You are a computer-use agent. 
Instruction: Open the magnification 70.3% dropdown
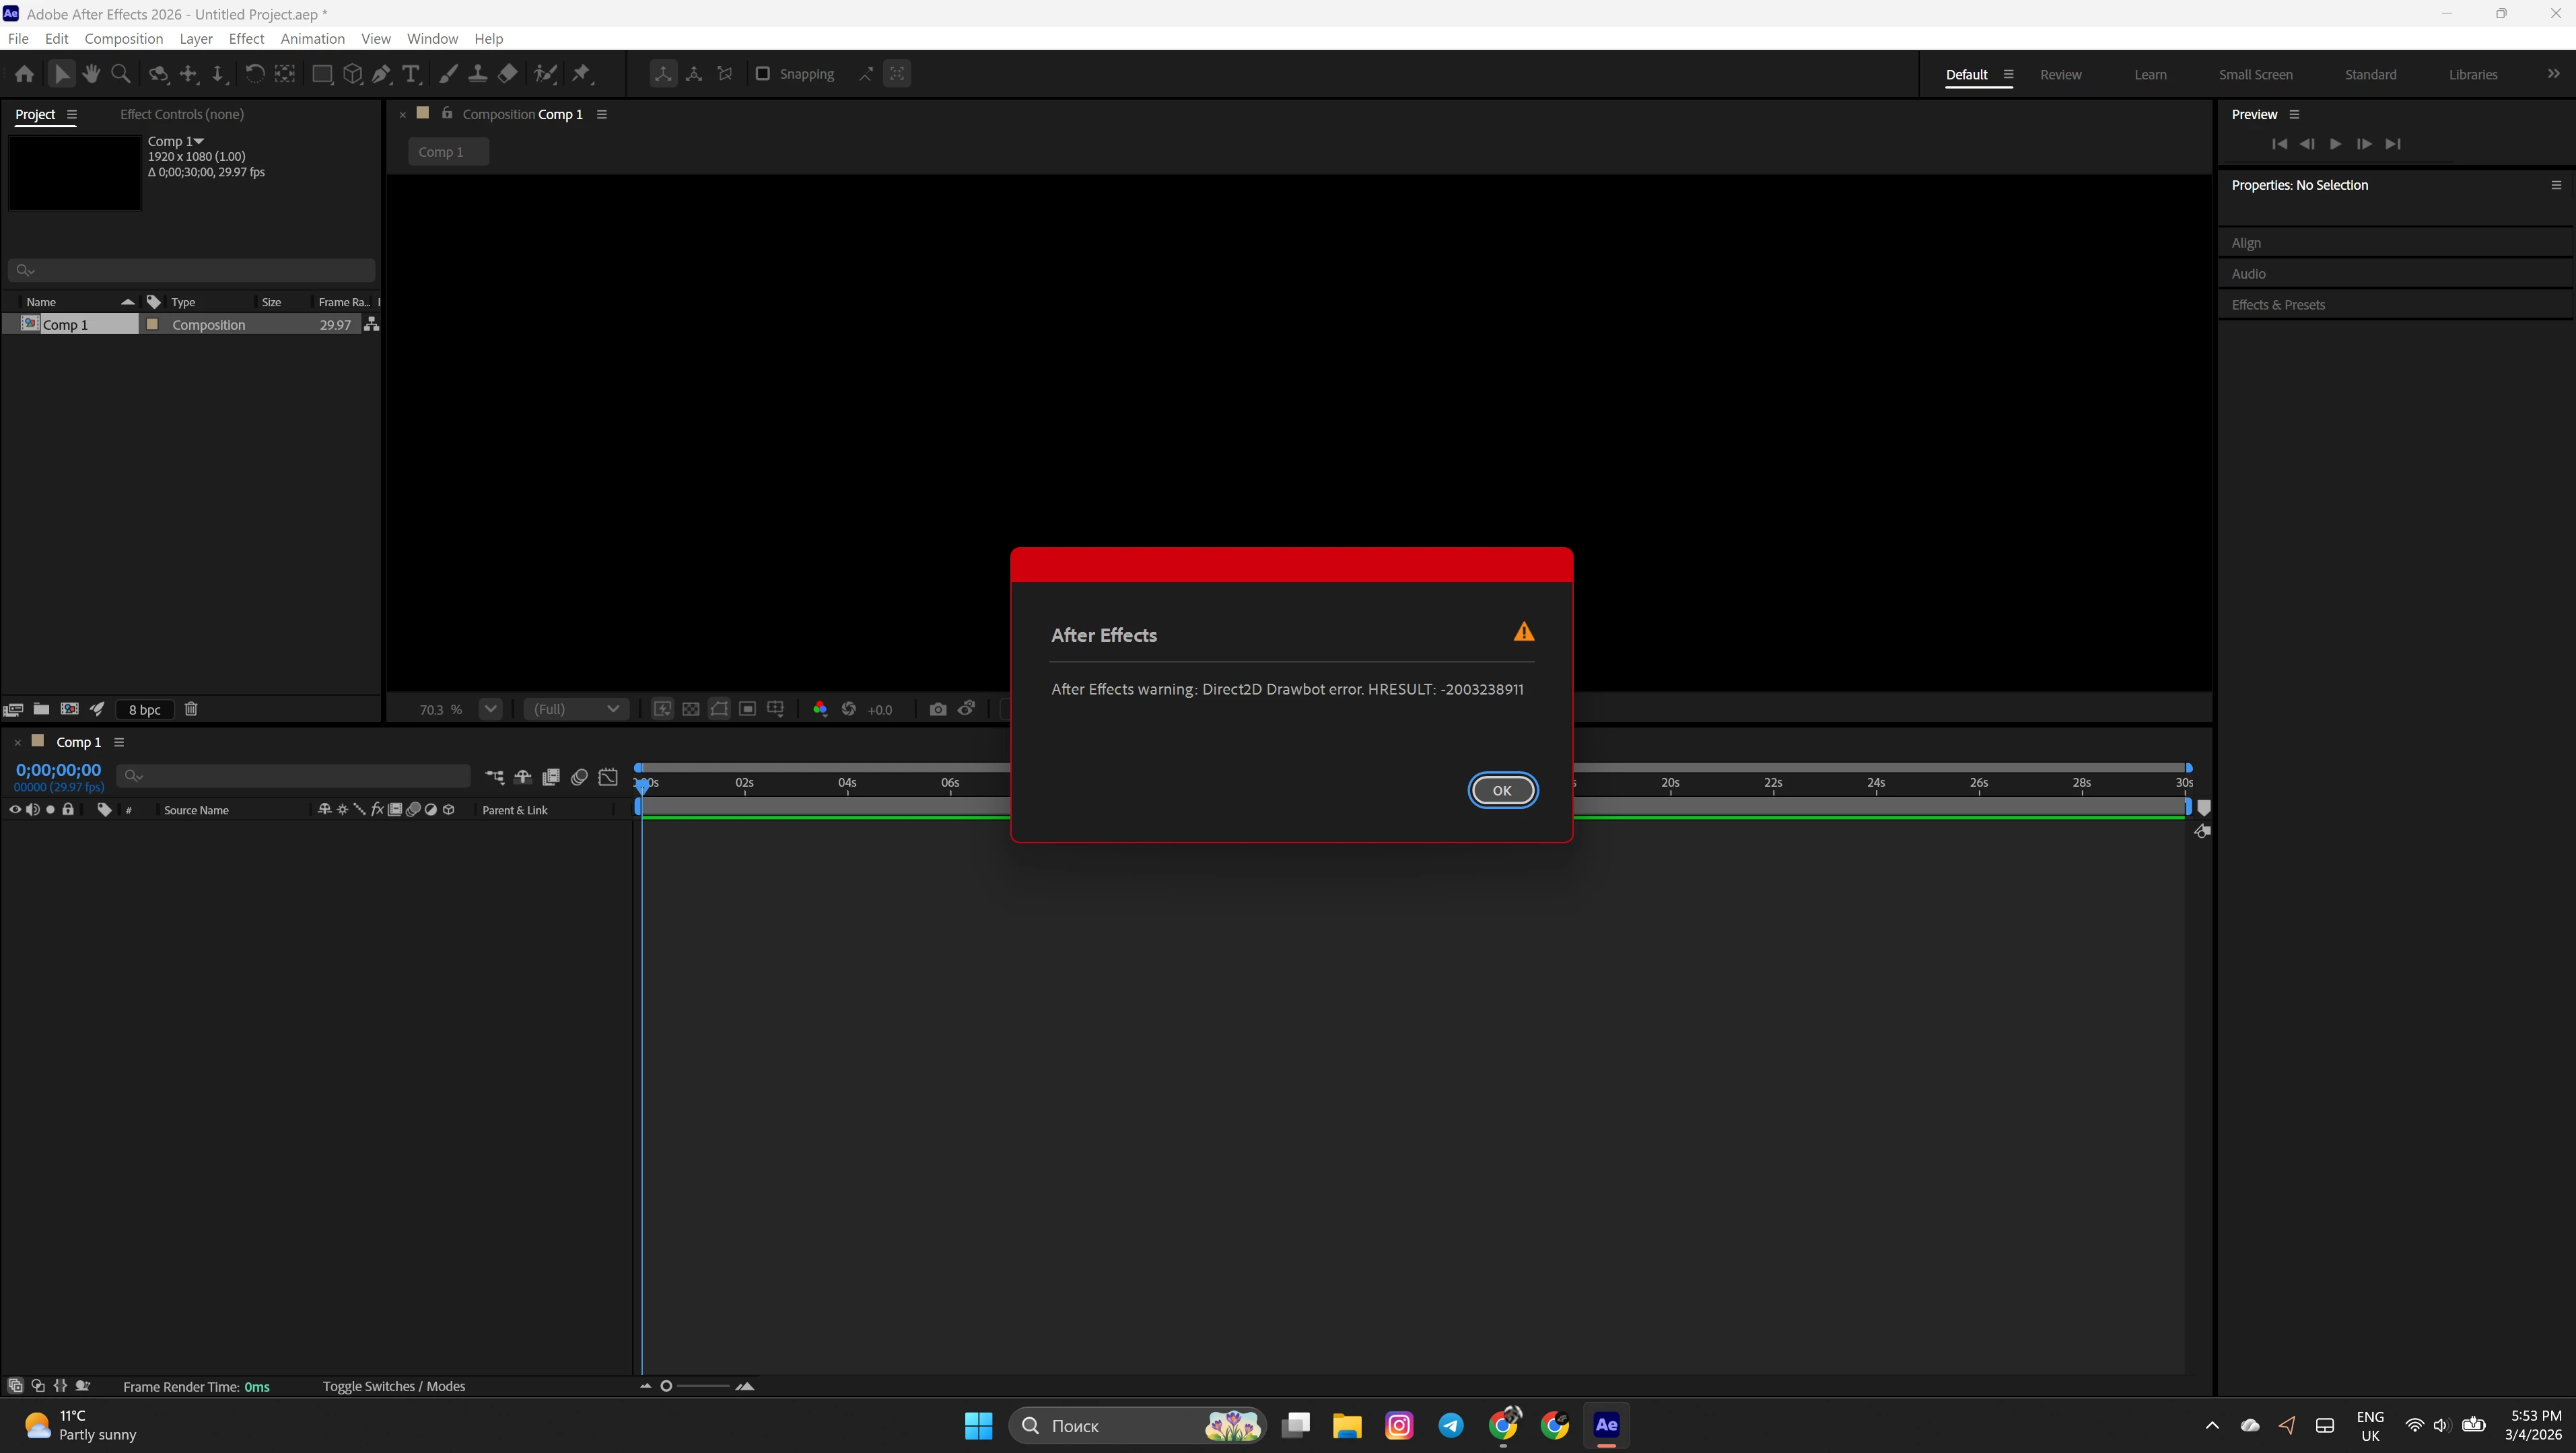(x=490, y=709)
